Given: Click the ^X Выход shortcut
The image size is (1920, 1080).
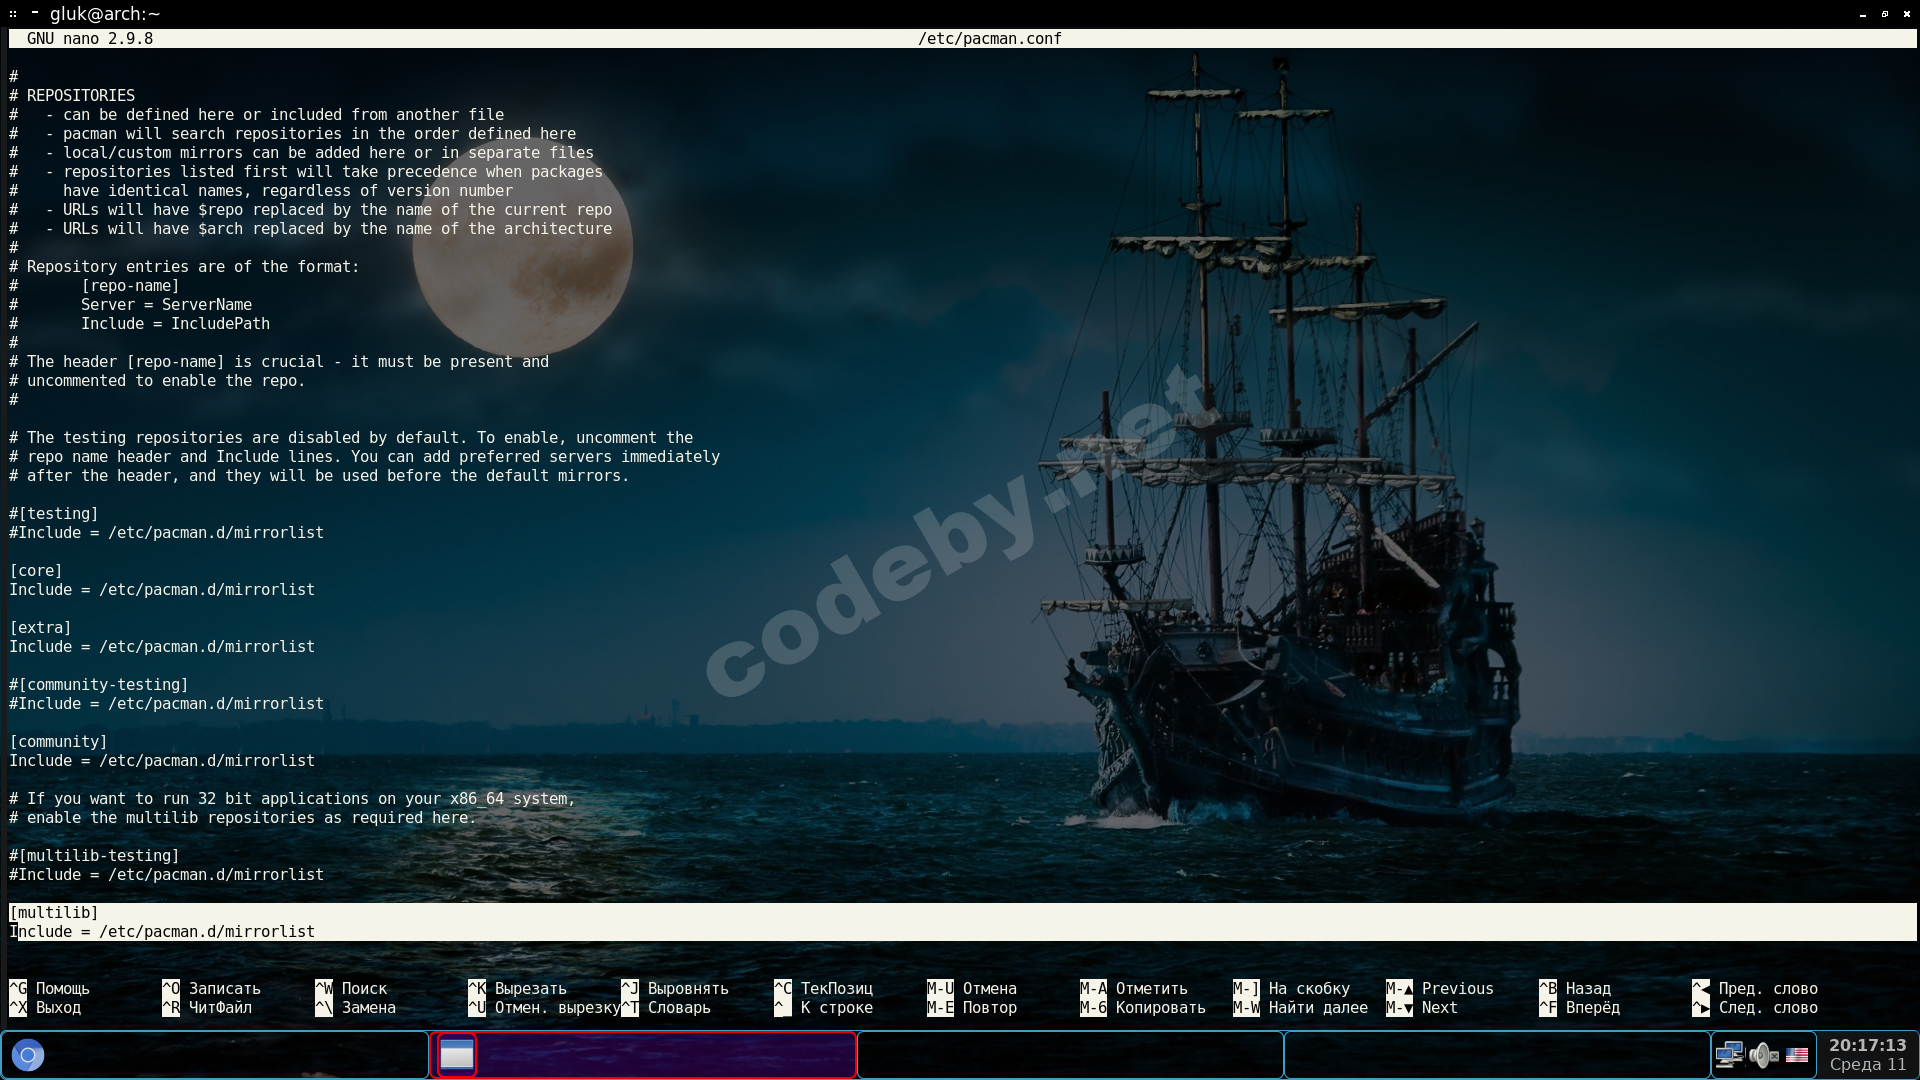Looking at the screenshot, I should tap(45, 1007).
